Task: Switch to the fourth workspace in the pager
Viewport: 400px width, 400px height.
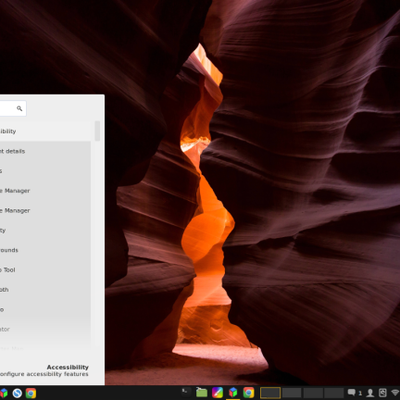Action: [x=334, y=393]
